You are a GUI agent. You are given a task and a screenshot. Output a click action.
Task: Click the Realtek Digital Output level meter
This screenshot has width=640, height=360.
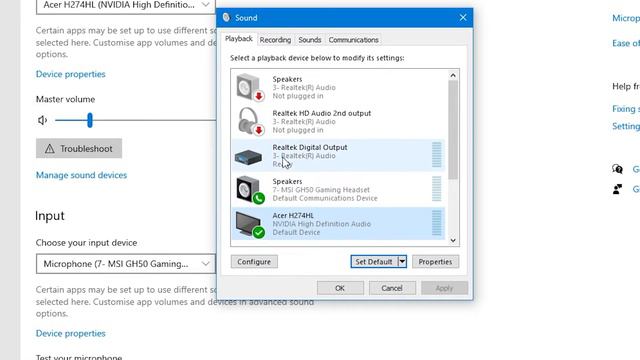point(436,155)
